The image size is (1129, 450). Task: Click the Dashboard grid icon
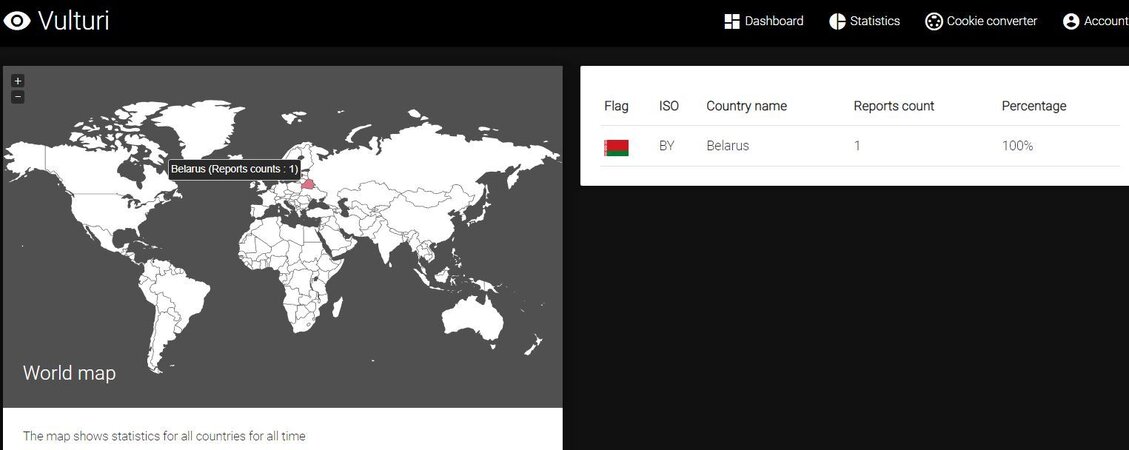[x=732, y=22]
